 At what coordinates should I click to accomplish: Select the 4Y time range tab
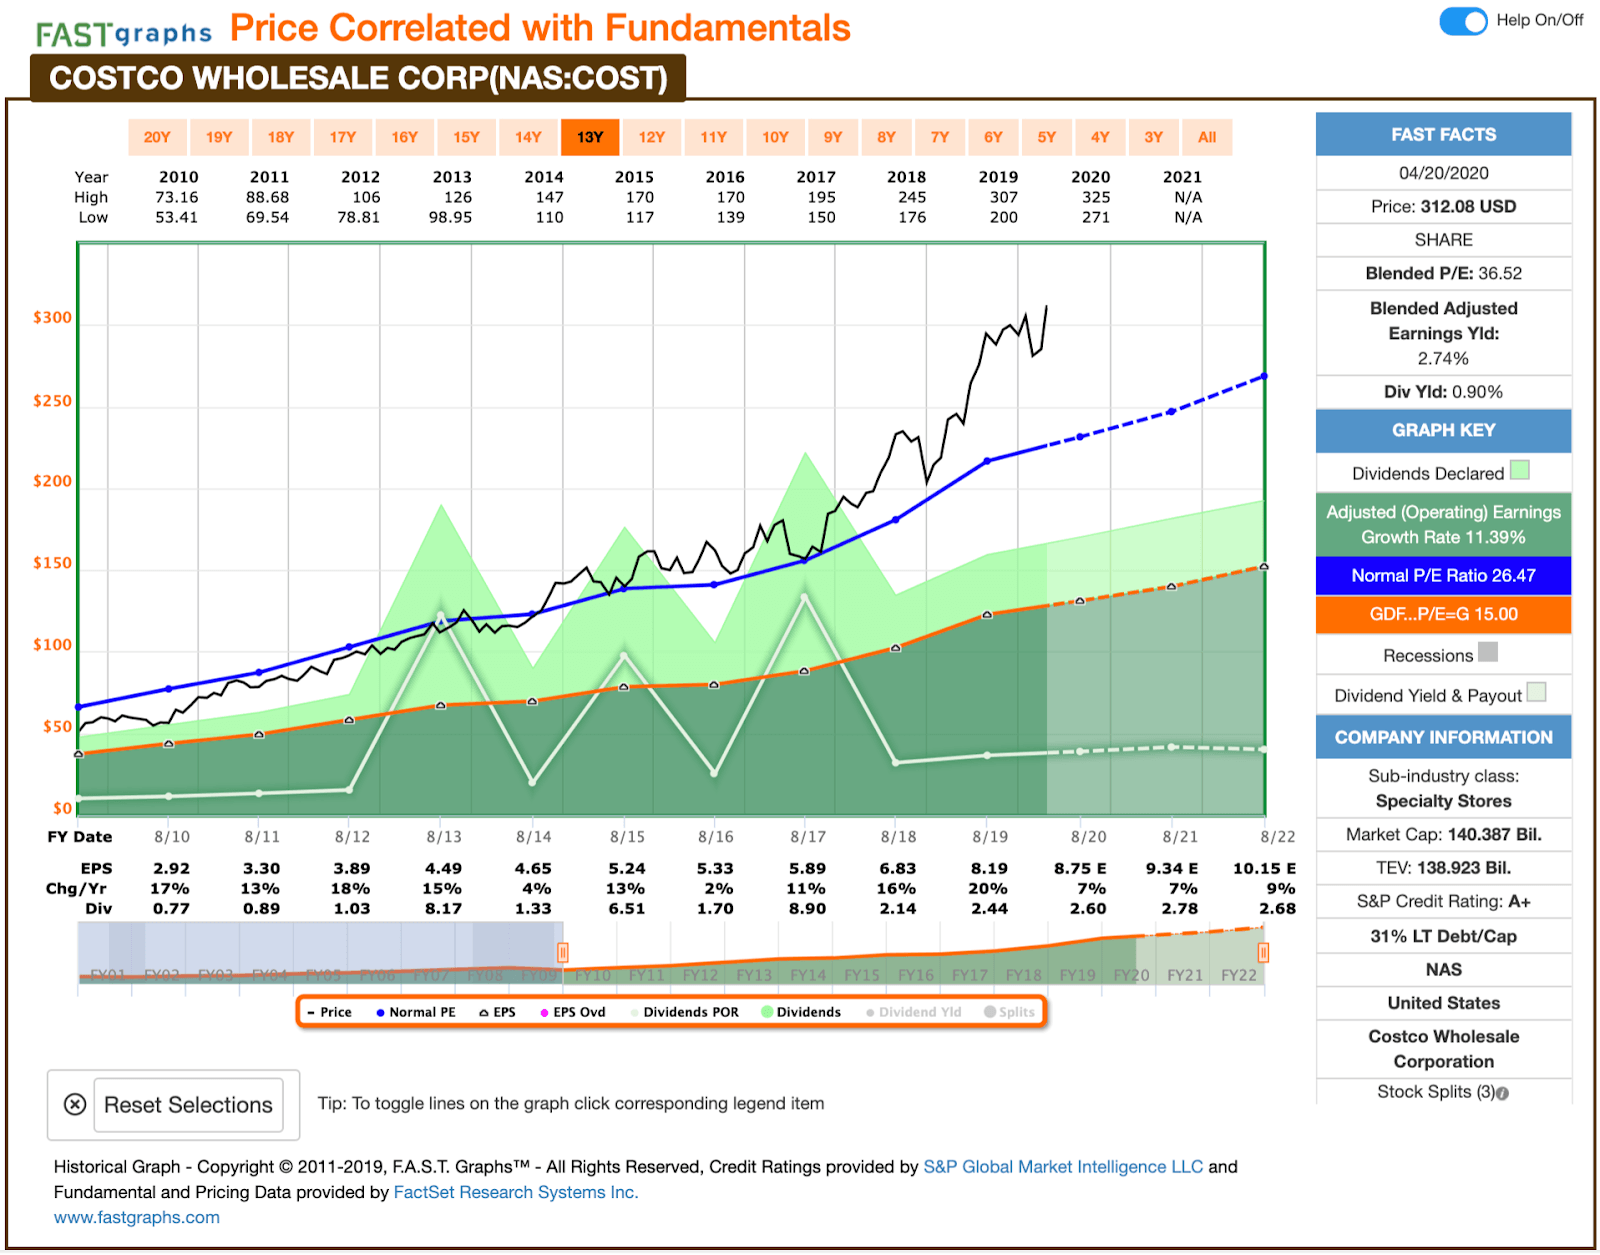click(x=1100, y=137)
